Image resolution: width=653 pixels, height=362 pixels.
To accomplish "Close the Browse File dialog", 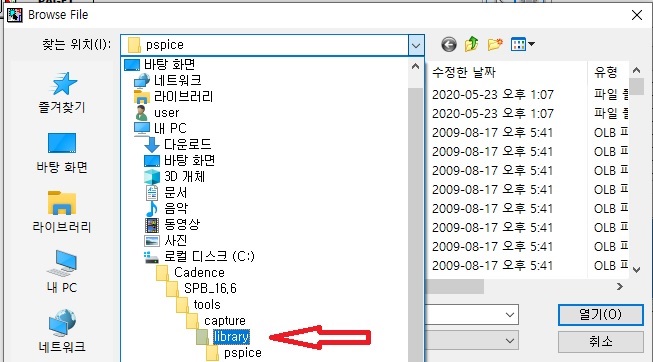I will coord(636,15).
